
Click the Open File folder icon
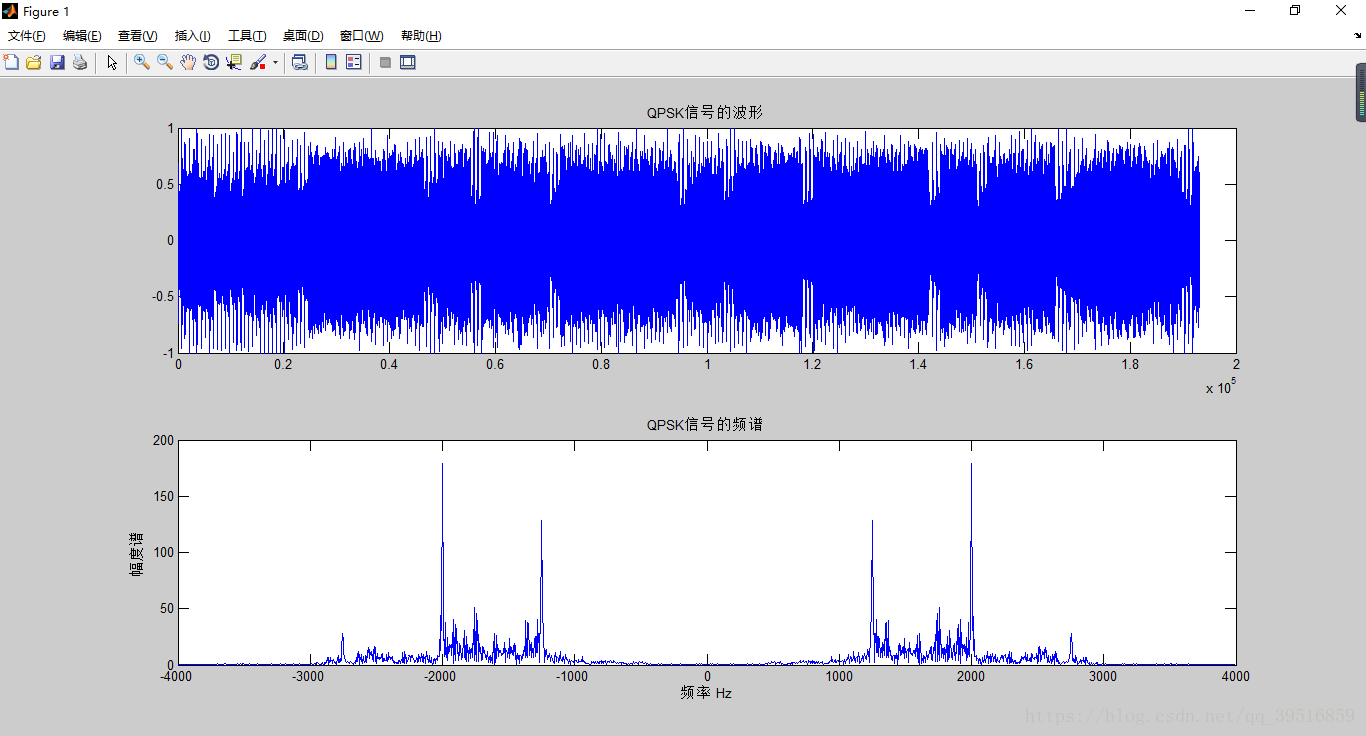point(34,62)
